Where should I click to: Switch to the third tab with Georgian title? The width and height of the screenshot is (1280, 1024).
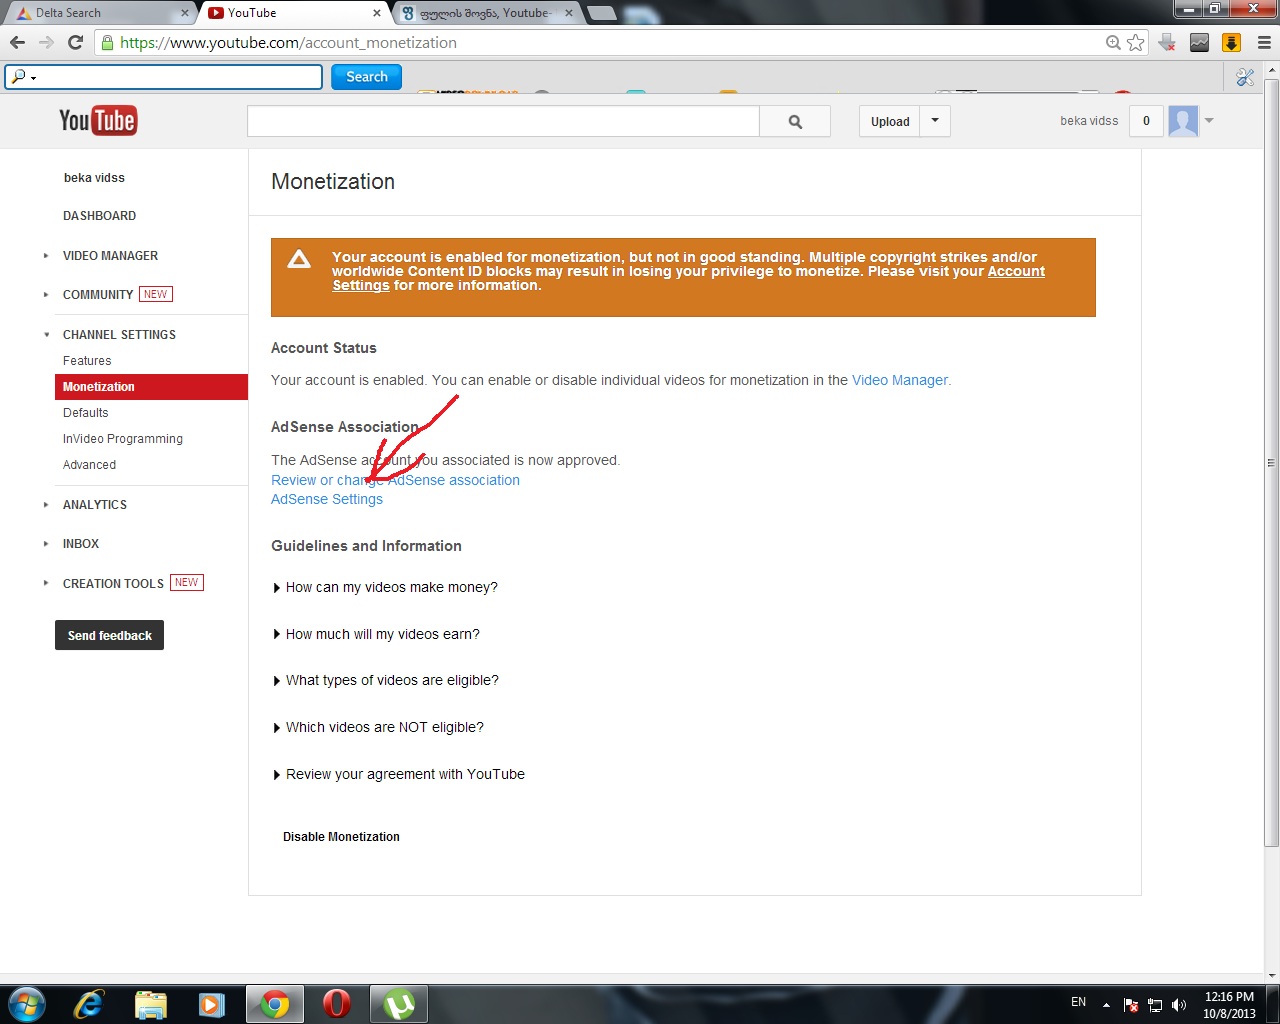(488, 13)
